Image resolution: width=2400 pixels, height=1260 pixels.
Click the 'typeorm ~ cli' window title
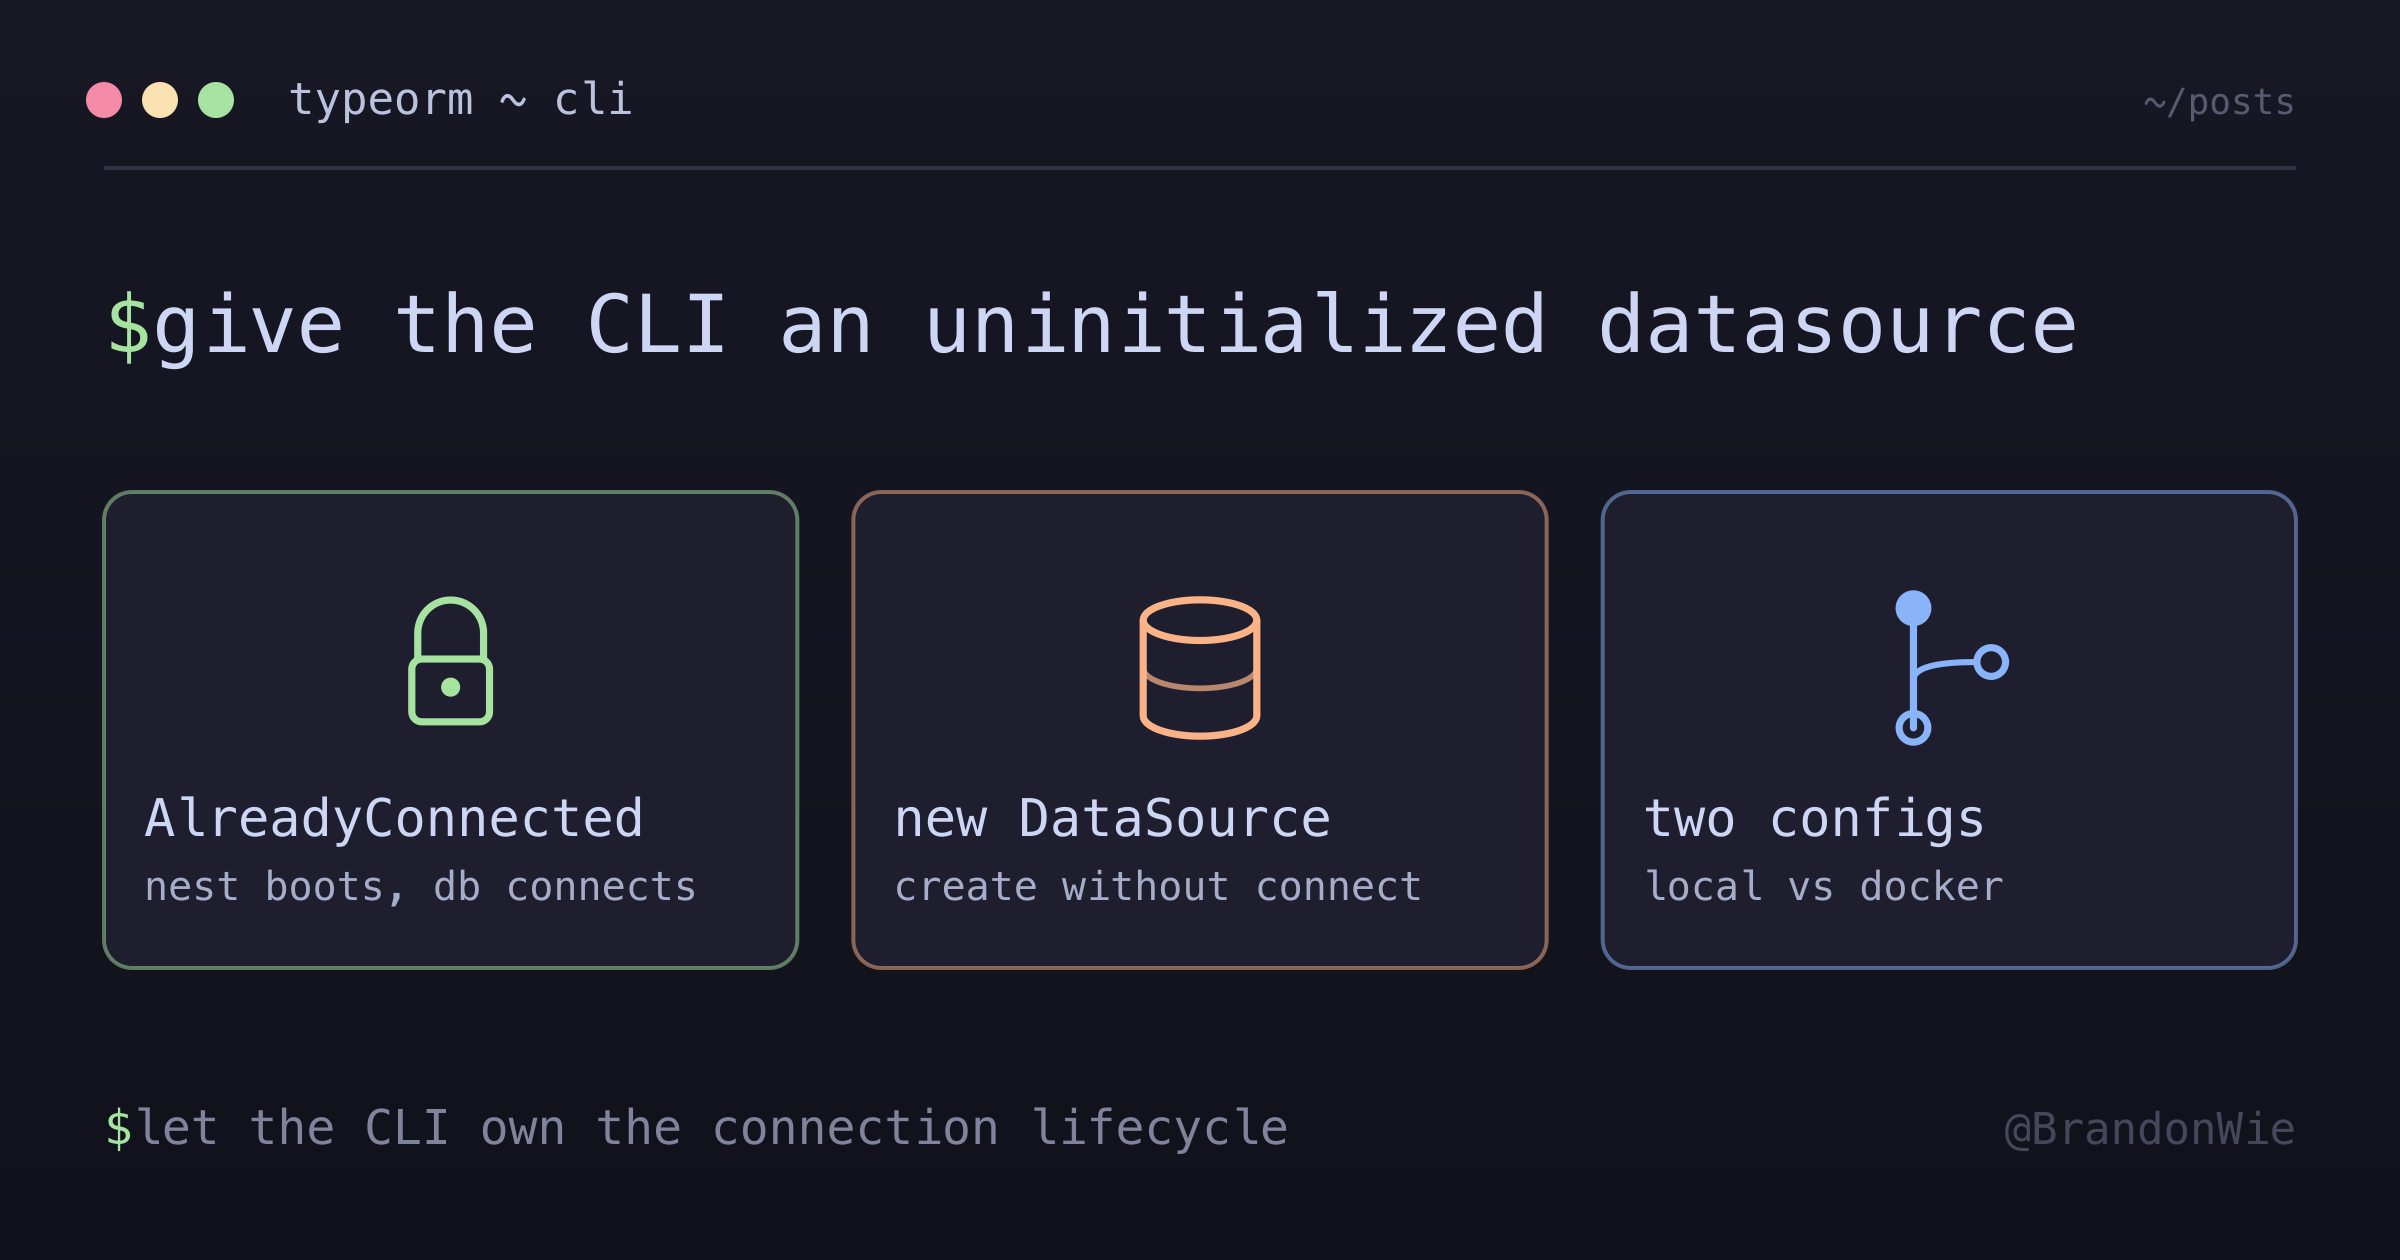coord(461,99)
